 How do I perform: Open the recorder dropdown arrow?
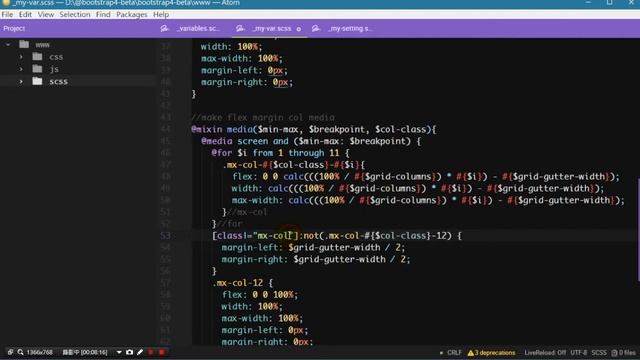[x=119, y=352]
